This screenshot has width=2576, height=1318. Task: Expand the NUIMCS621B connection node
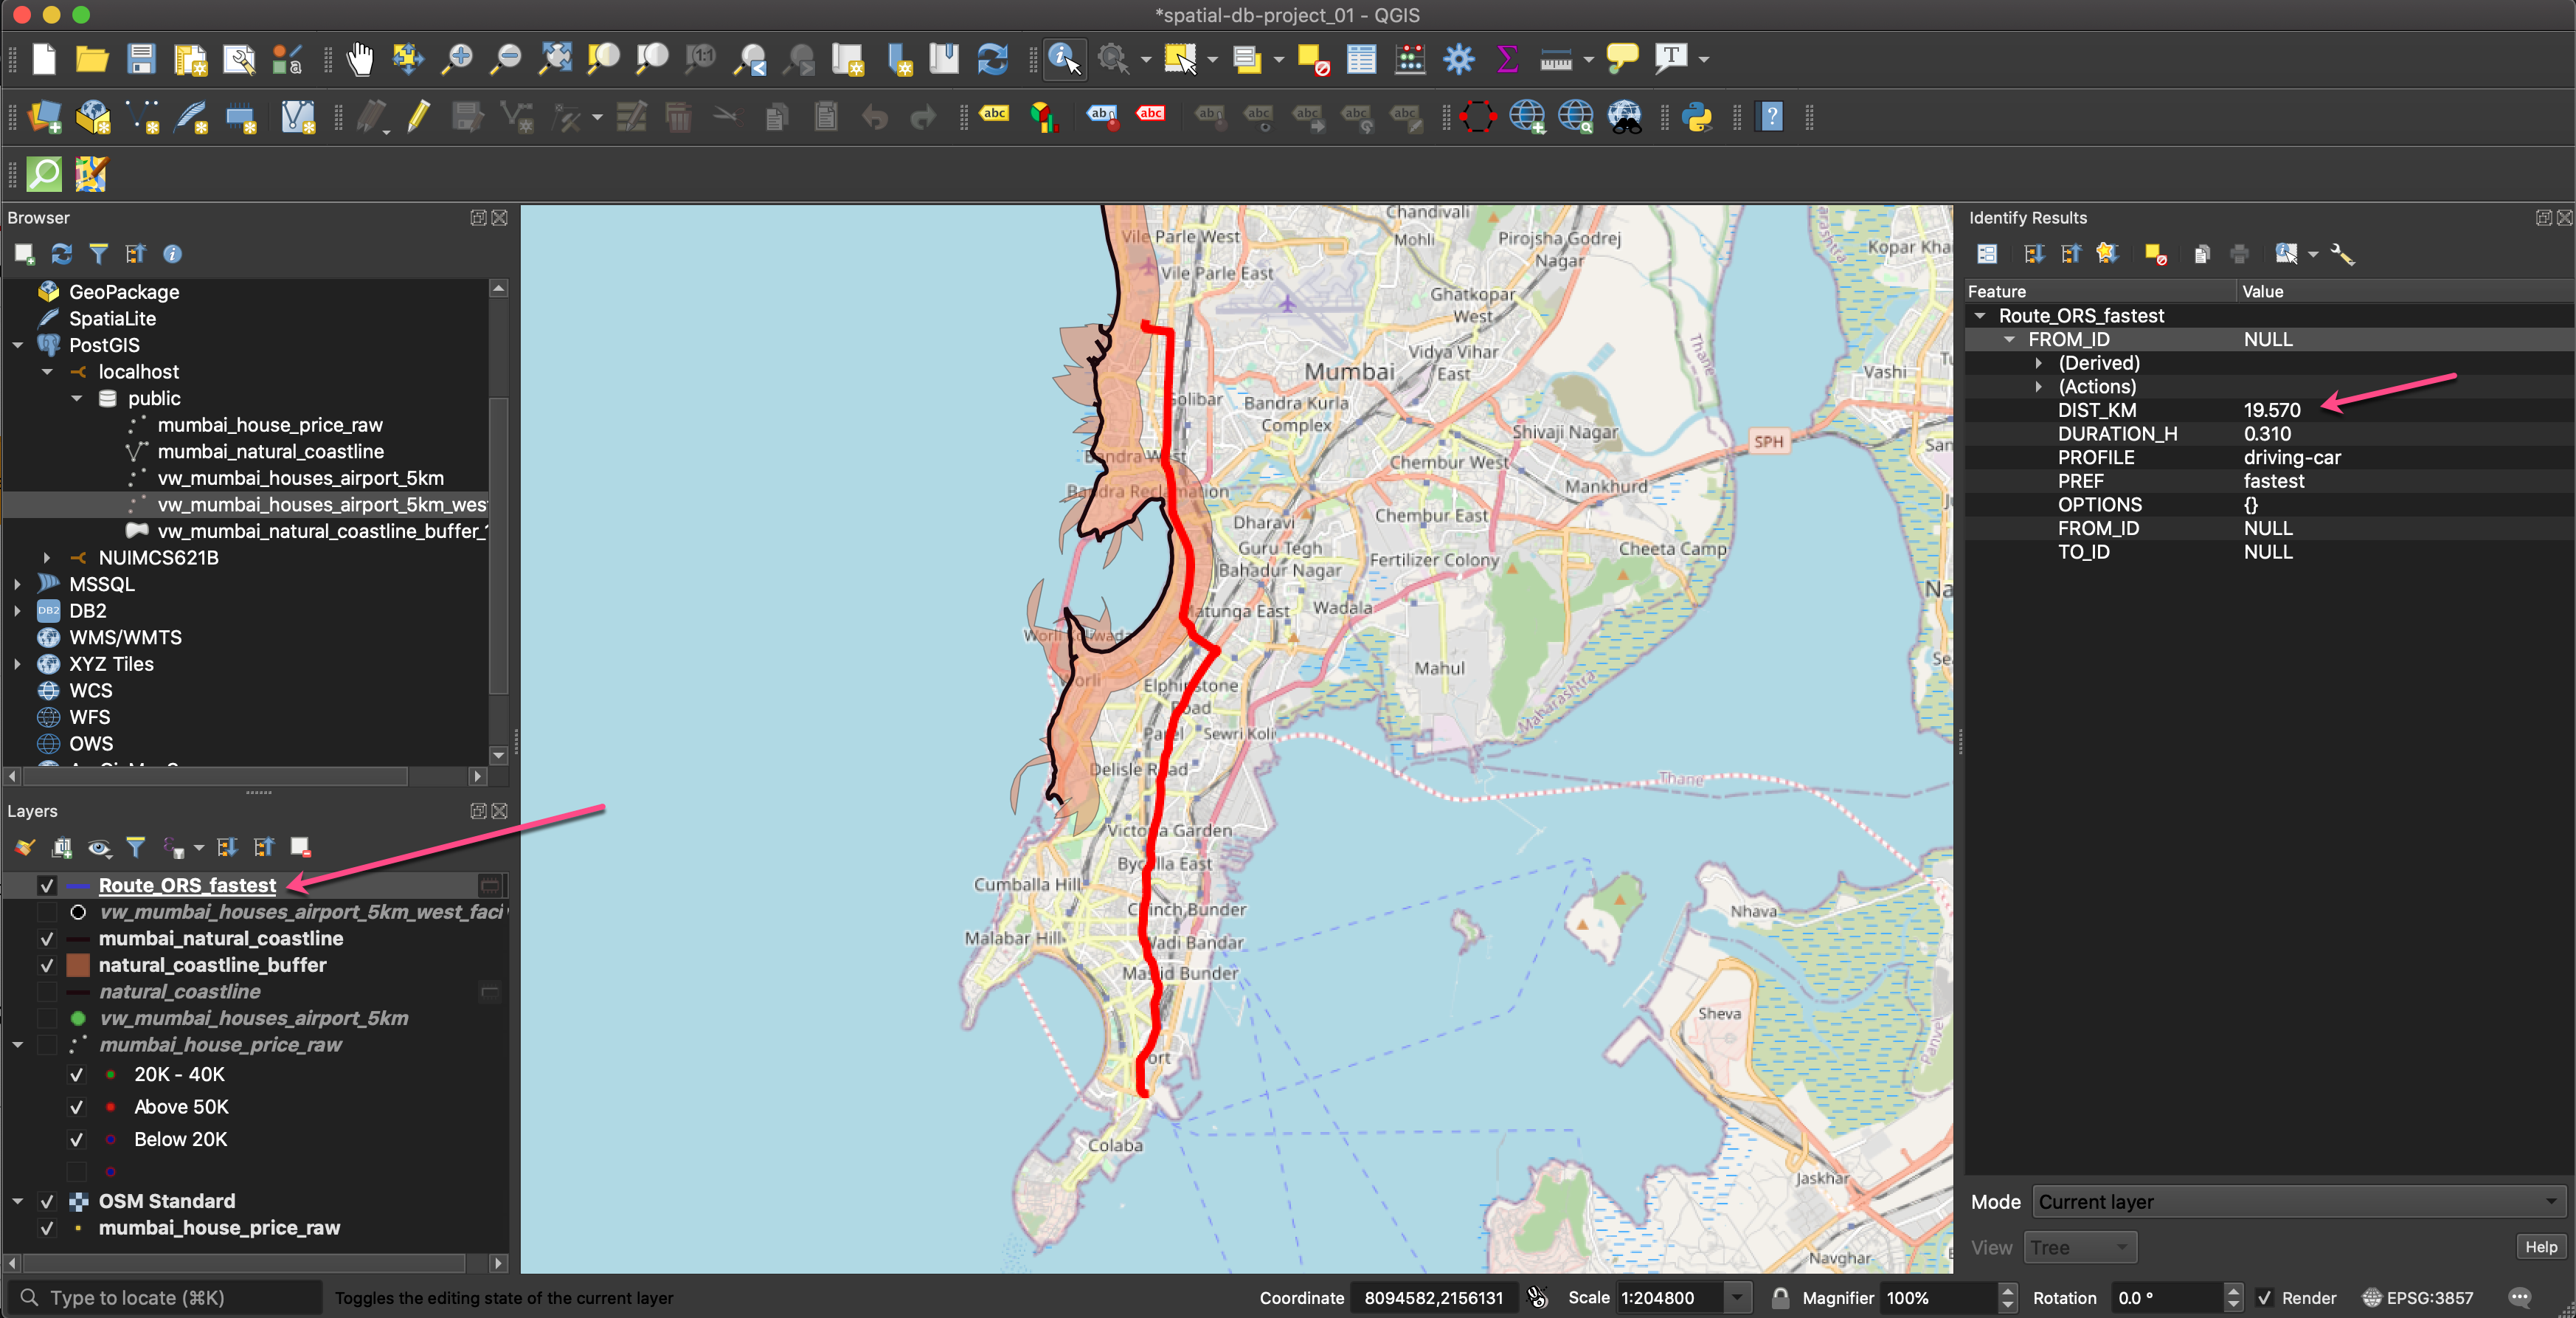(x=47, y=558)
